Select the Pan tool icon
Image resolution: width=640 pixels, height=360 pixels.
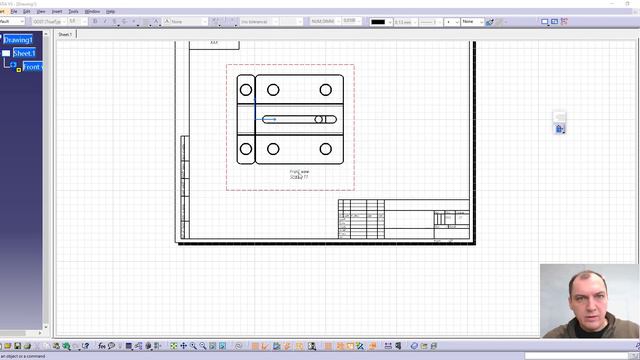[x=184, y=346]
